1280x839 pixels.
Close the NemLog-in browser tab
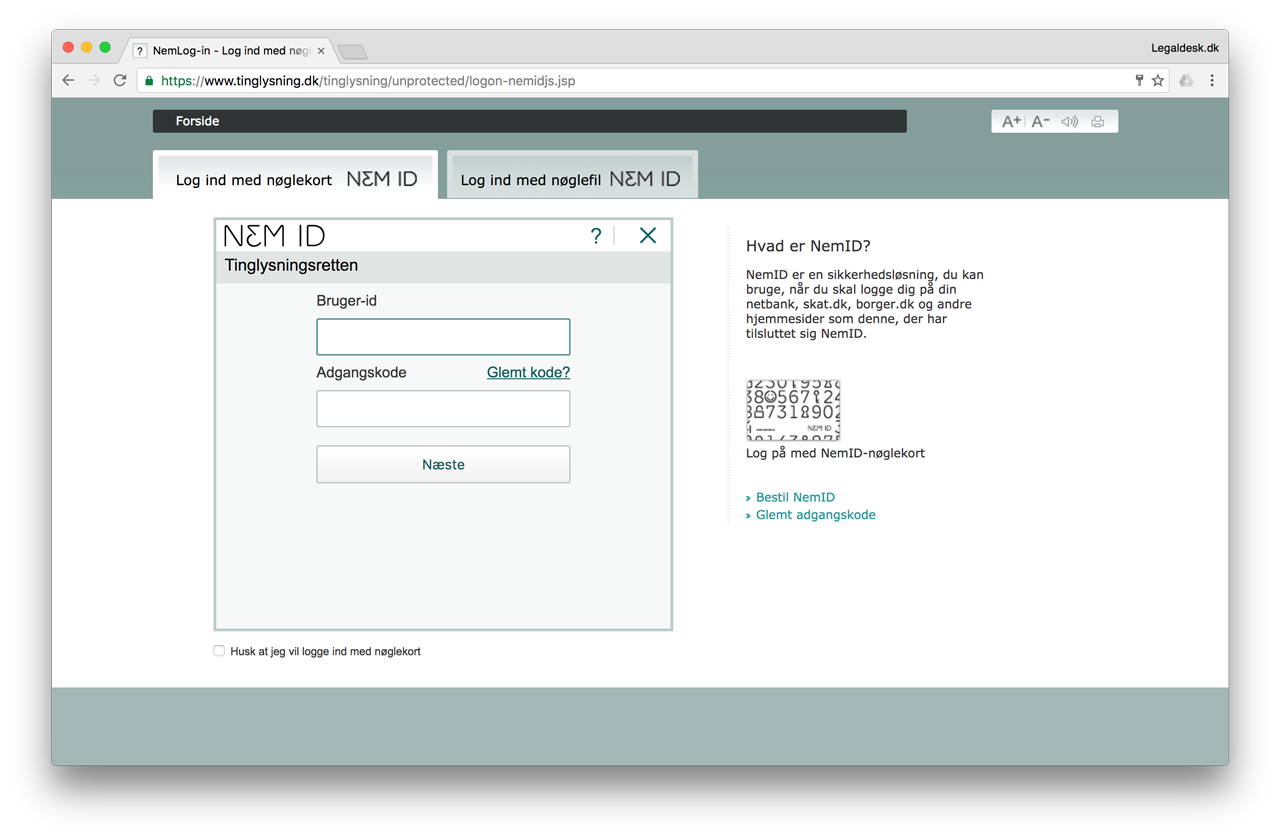click(x=321, y=50)
